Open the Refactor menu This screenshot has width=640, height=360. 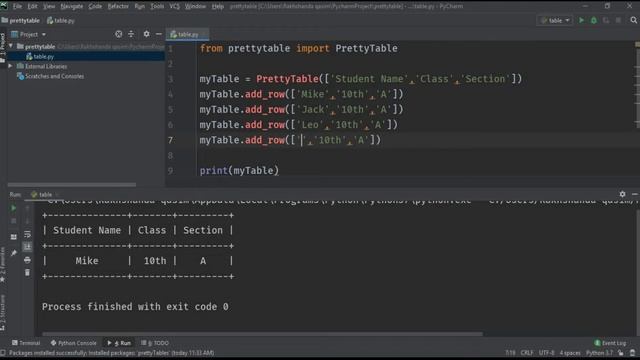118,6
